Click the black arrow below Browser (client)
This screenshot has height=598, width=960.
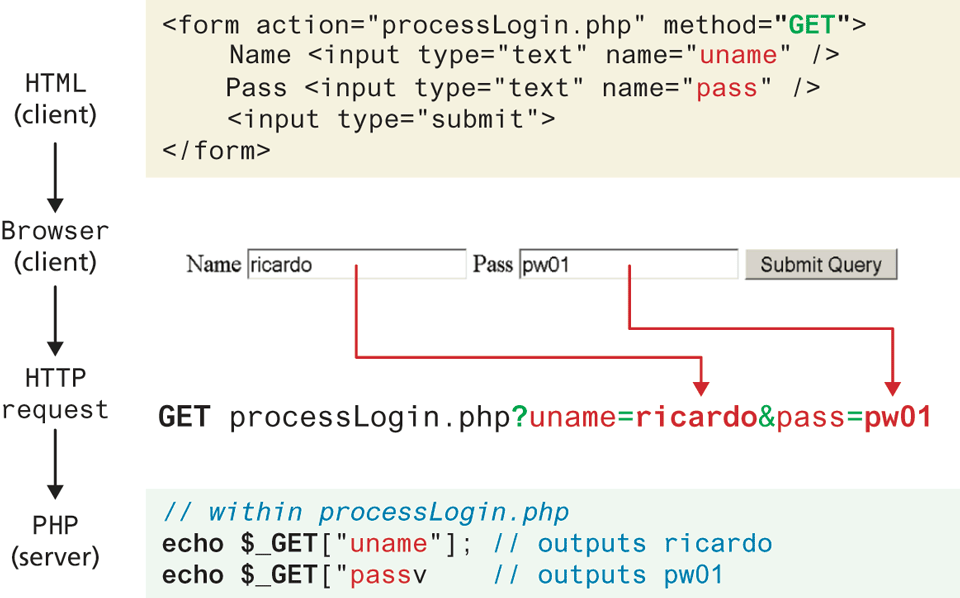tap(55, 319)
